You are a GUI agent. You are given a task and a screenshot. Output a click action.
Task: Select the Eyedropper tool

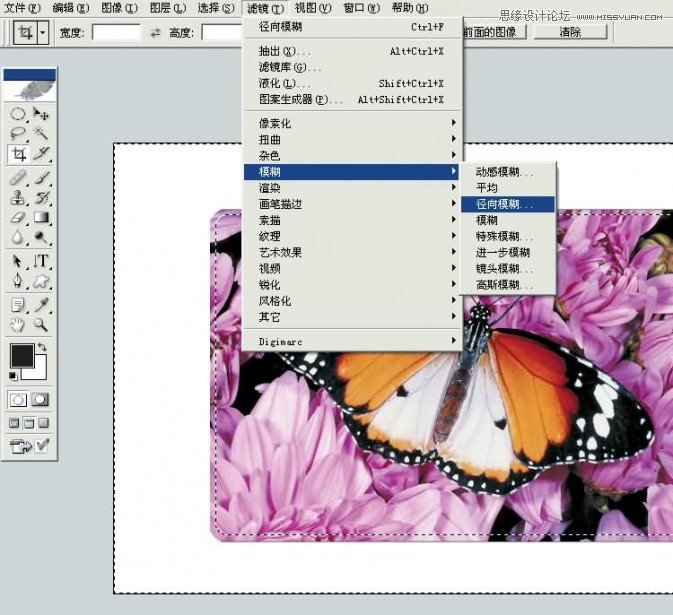tap(41, 305)
